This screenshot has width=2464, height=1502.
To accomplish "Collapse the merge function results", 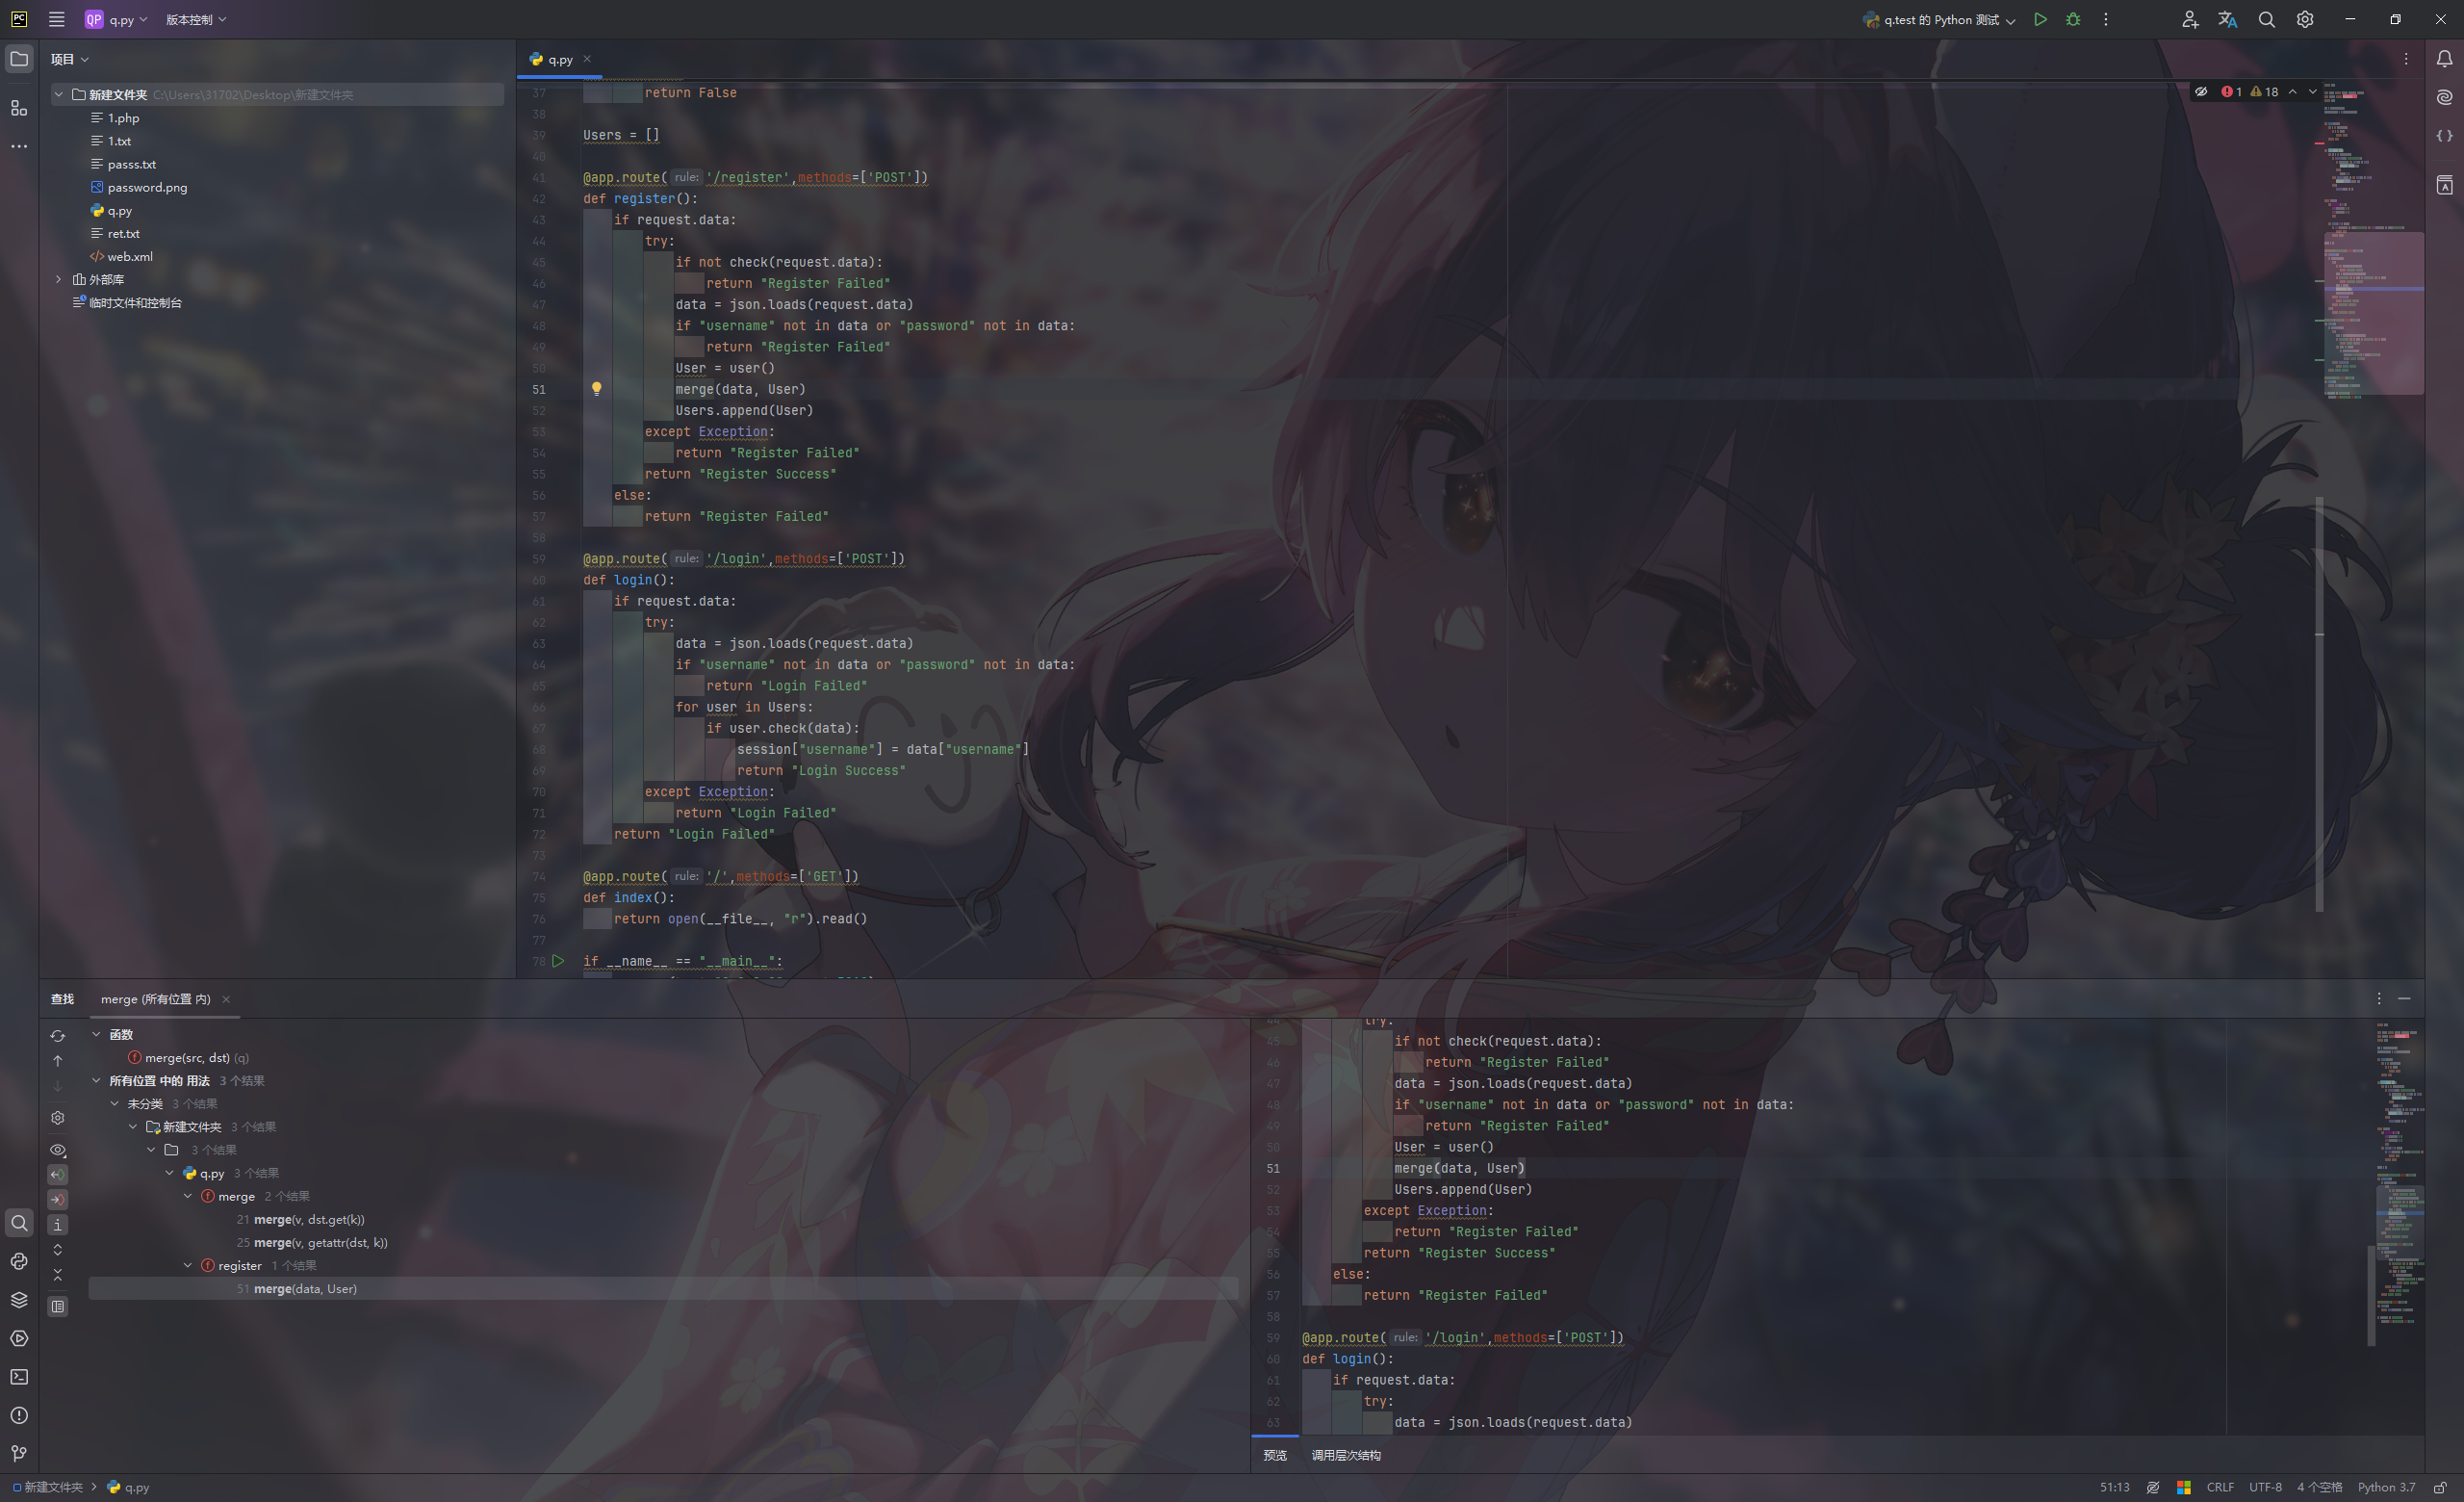I will click(x=188, y=1196).
